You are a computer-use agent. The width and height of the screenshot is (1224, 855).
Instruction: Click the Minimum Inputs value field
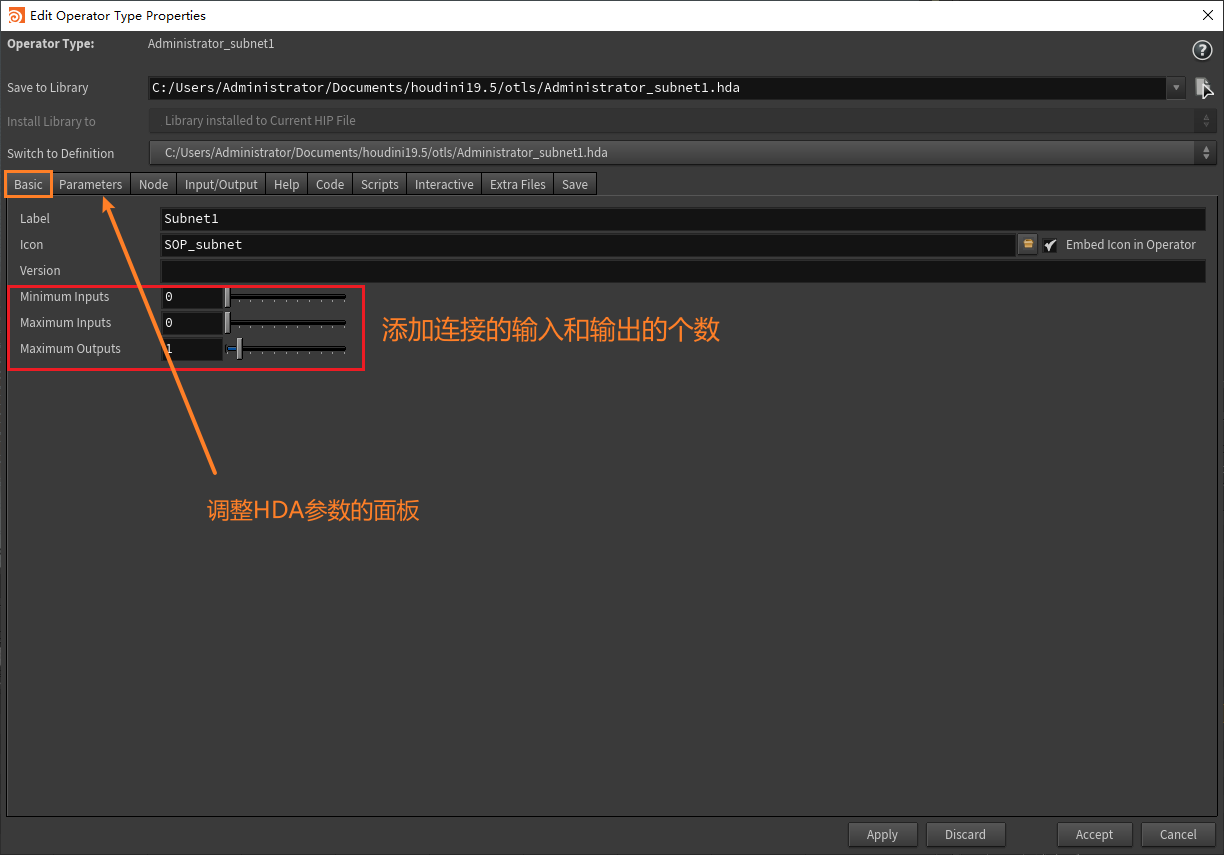tap(192, 297)
